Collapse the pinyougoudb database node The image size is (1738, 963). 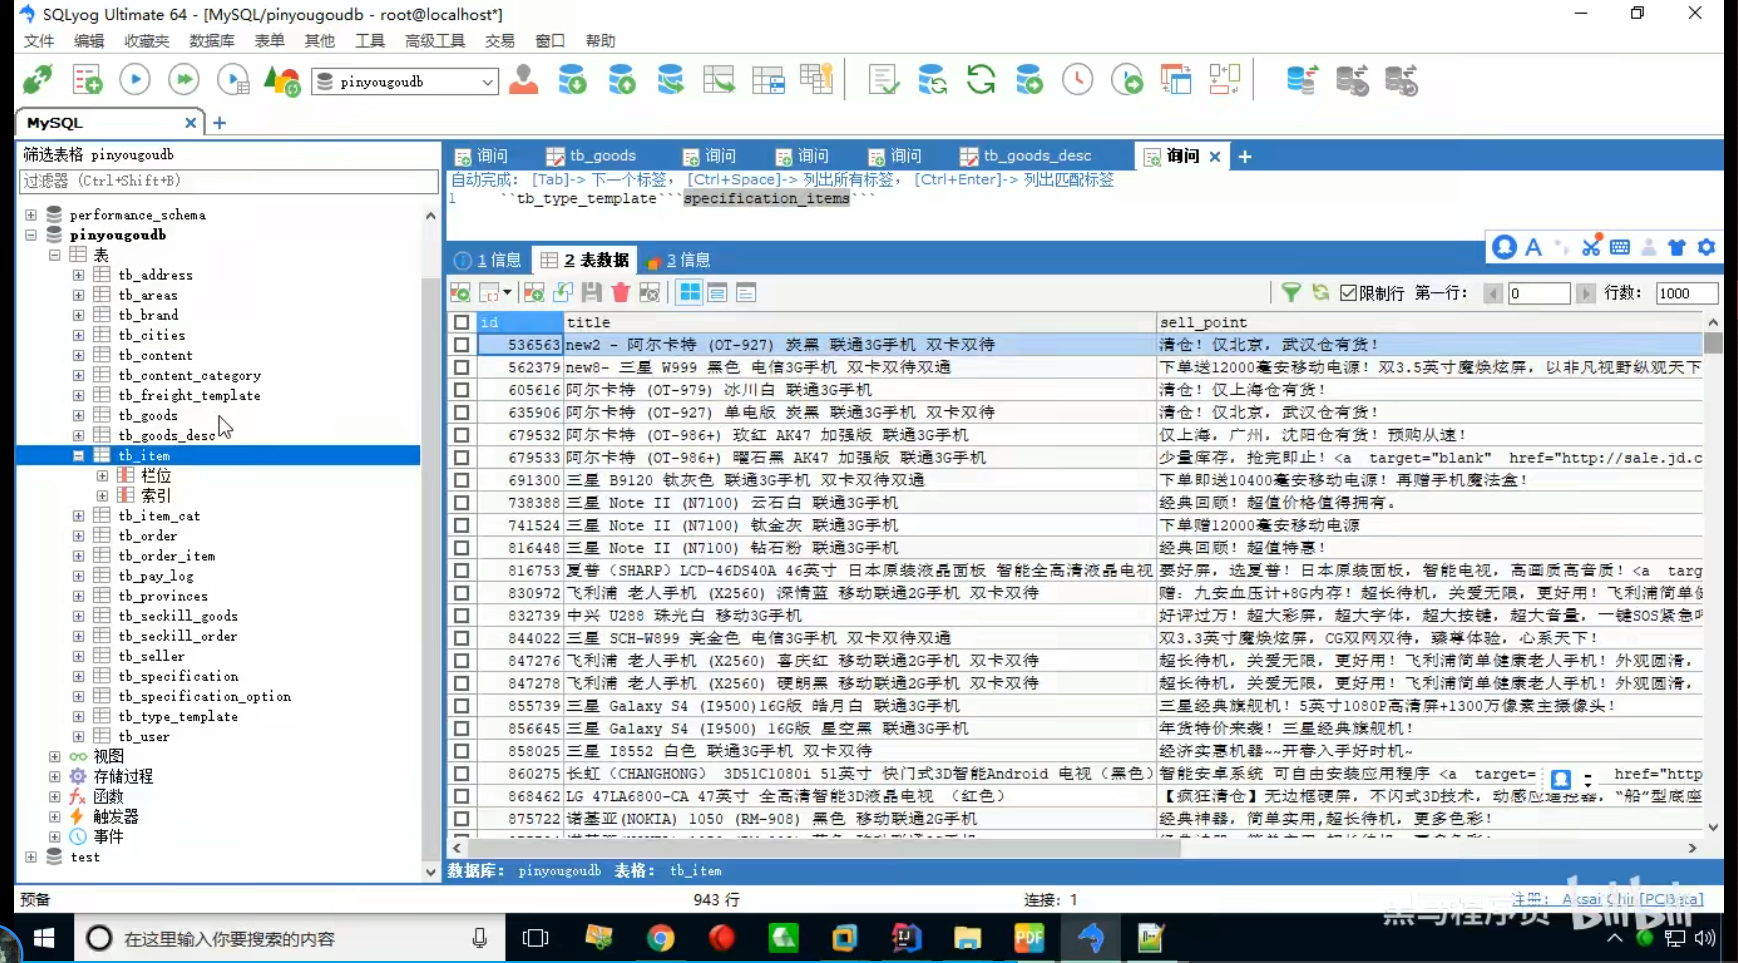coord(31,235)
